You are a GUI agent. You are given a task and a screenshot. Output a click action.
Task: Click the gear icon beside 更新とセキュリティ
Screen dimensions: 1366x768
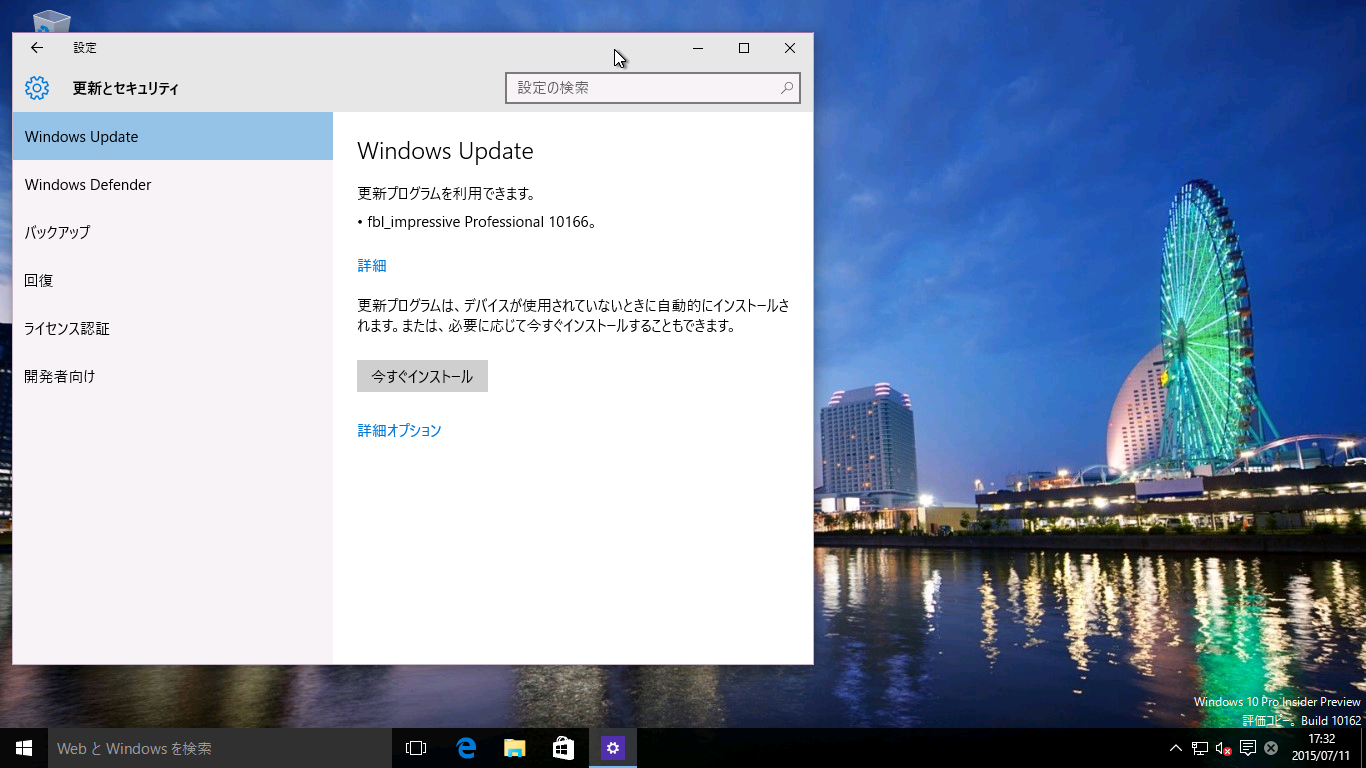pyautogui.click(x=37, y=88)
